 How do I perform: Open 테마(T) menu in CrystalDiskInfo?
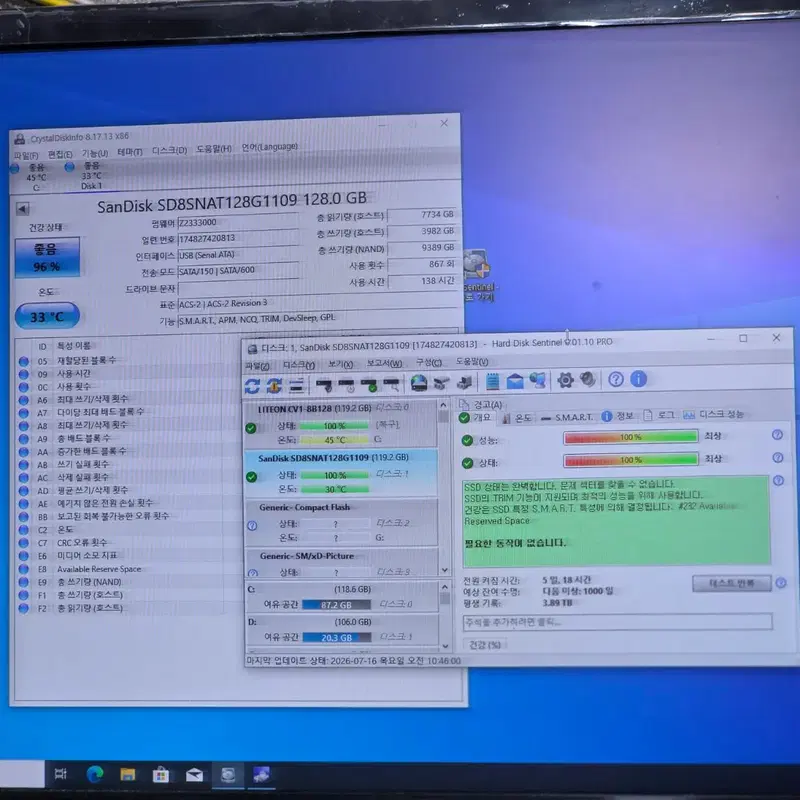pos(130,152)
